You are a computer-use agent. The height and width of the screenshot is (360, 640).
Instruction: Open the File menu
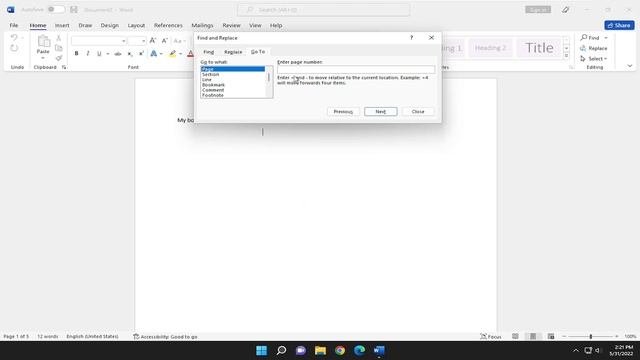coord(14,25)
